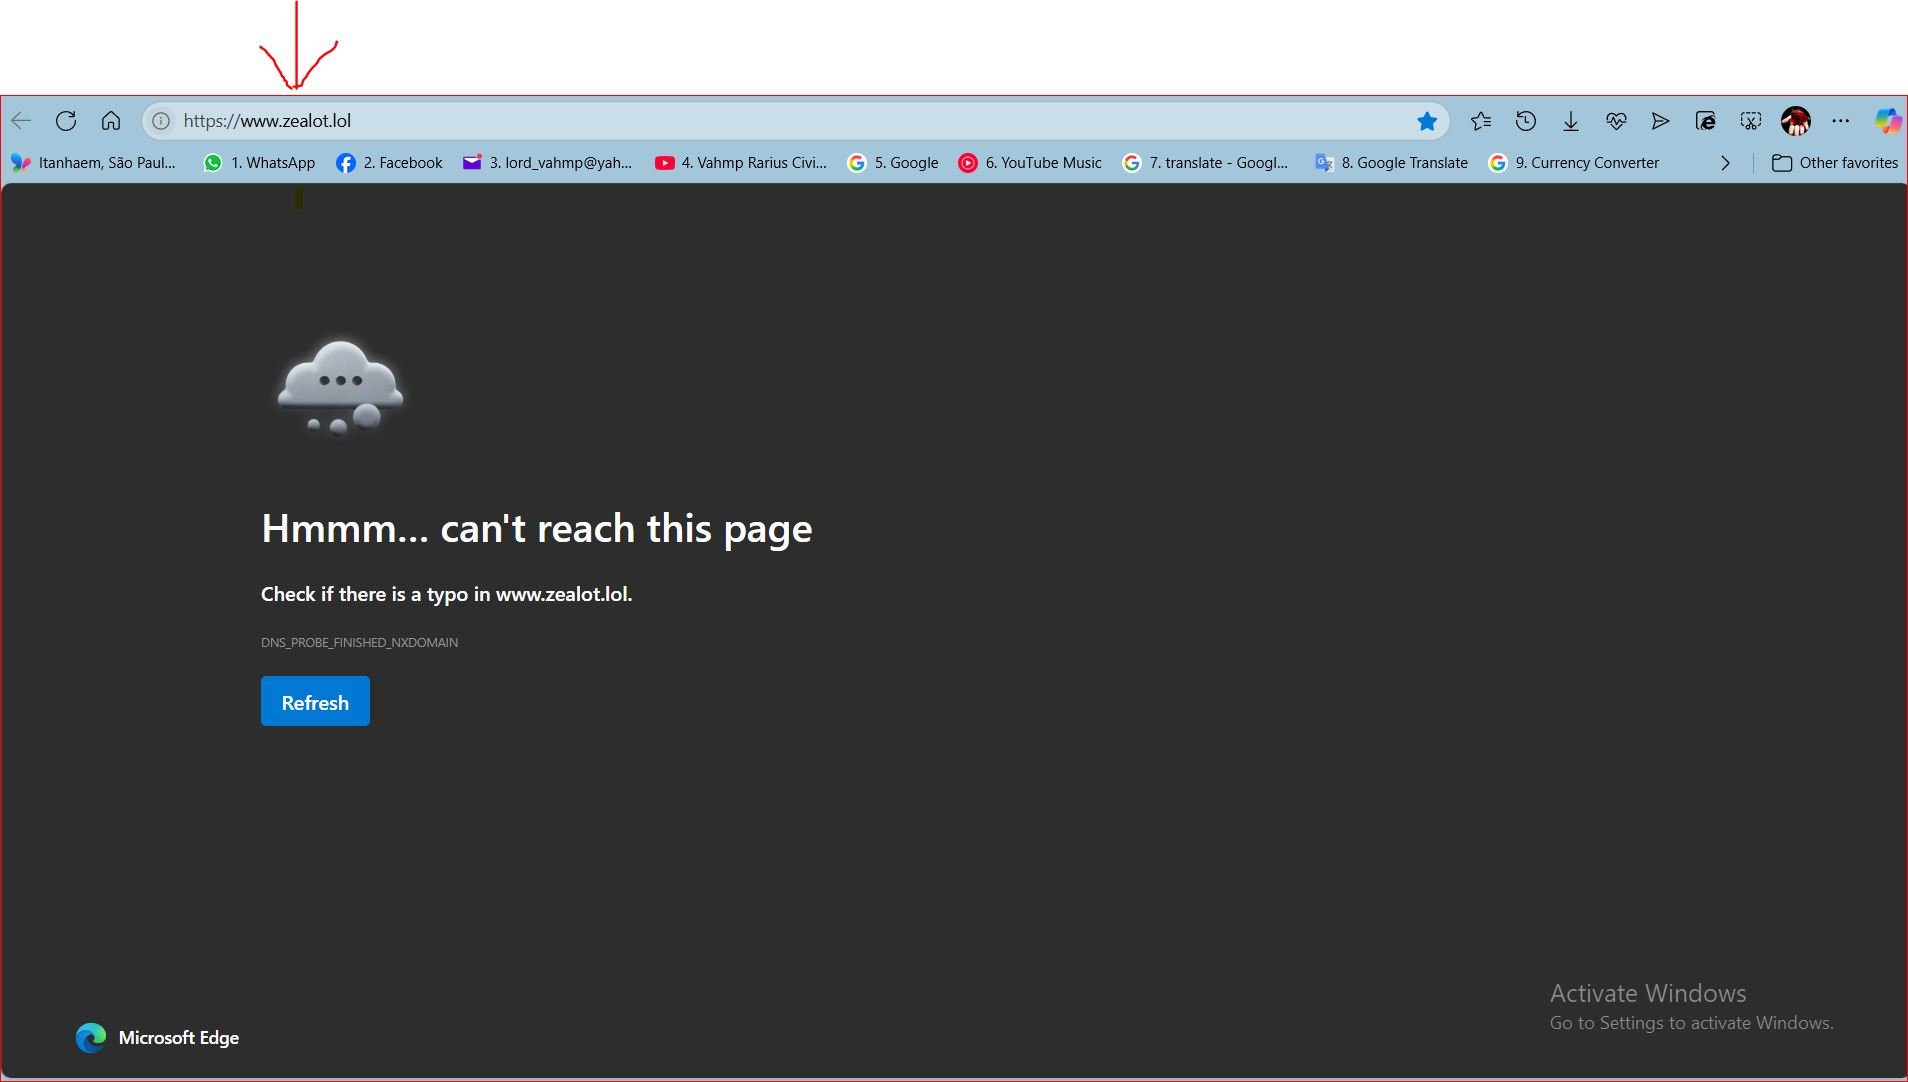Open the user profile avatar
The width and height of the screenshot is (1908, 1082).
pyautogui.click(x=1796, y=121)
